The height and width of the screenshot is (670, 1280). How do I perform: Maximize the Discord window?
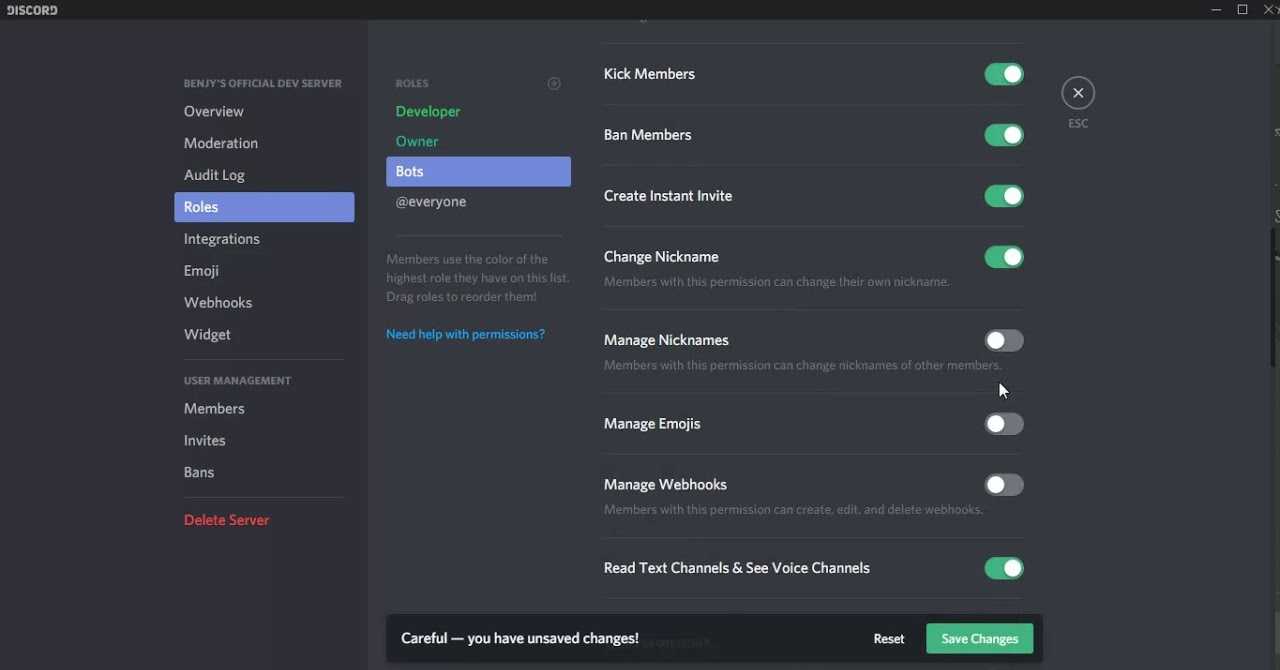pyautogui.click(x=1243, y=10)
